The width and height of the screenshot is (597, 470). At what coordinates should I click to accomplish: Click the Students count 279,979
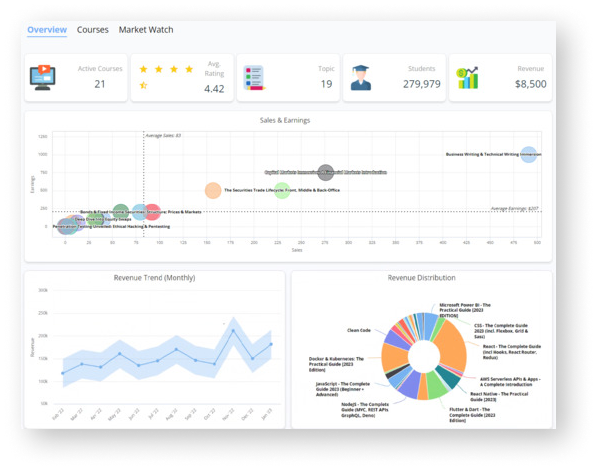[x=422, y=84]
